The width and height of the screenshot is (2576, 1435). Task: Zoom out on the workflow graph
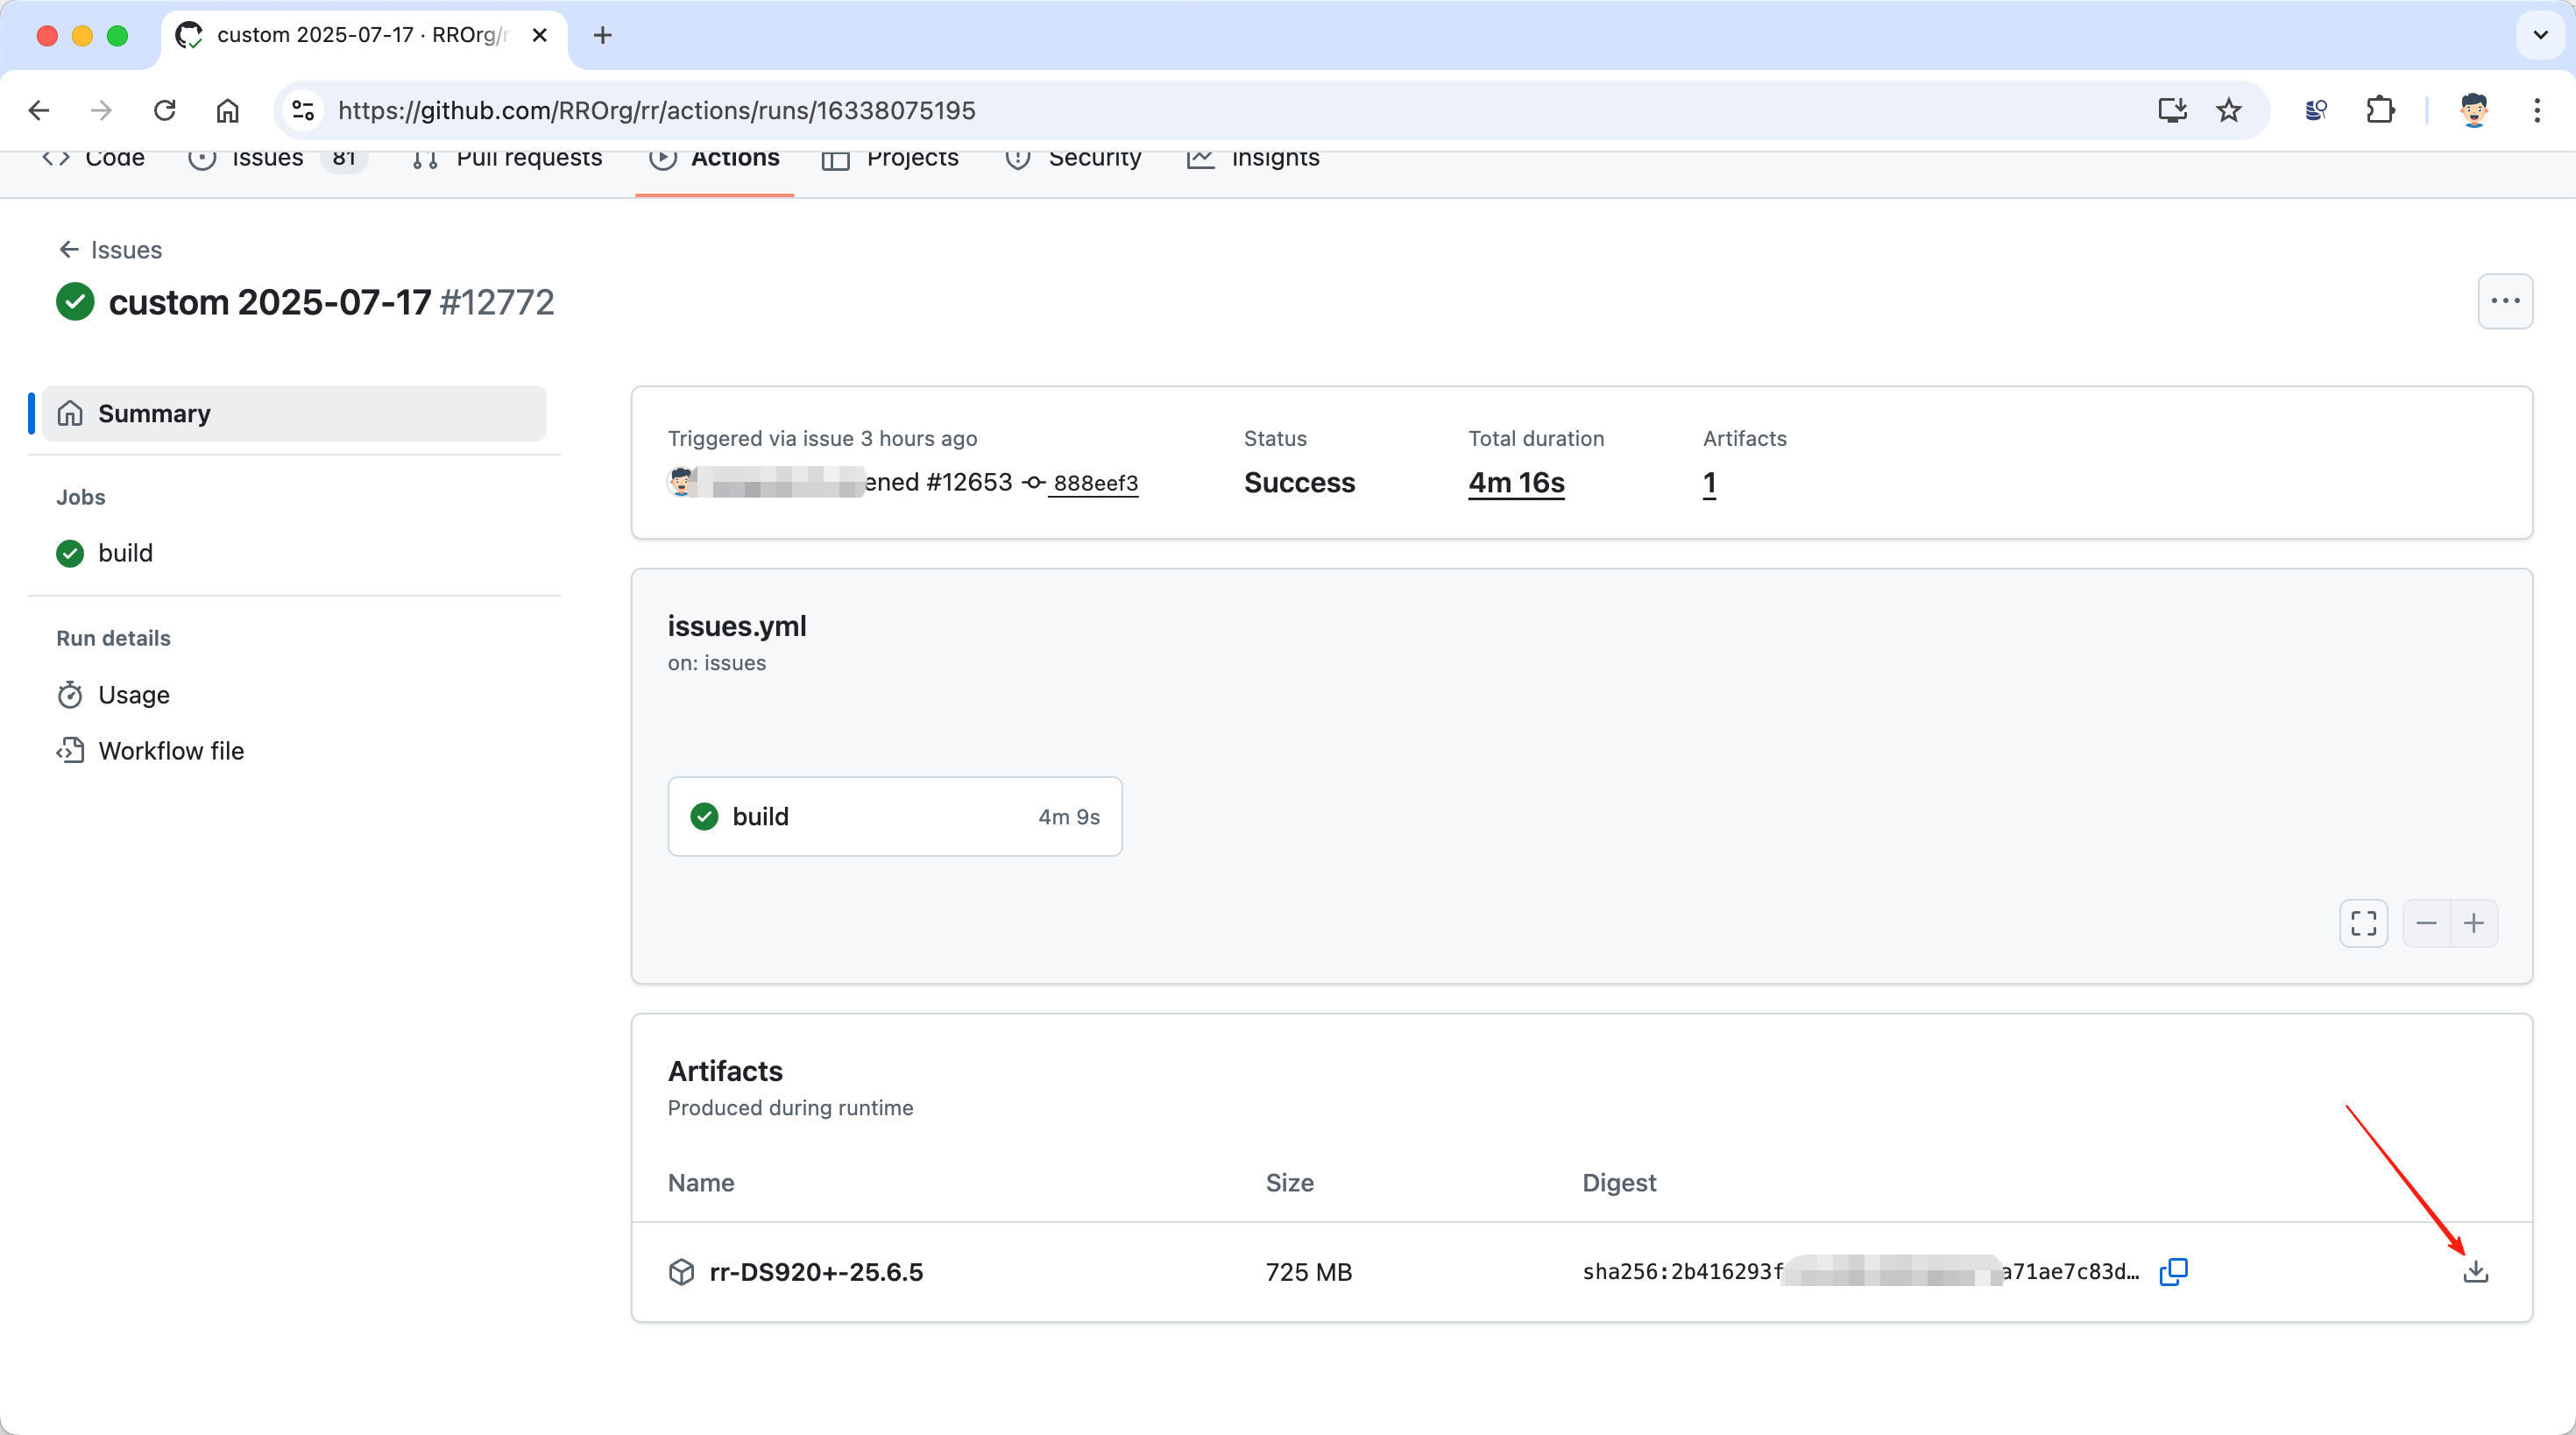coord(2426,923)
